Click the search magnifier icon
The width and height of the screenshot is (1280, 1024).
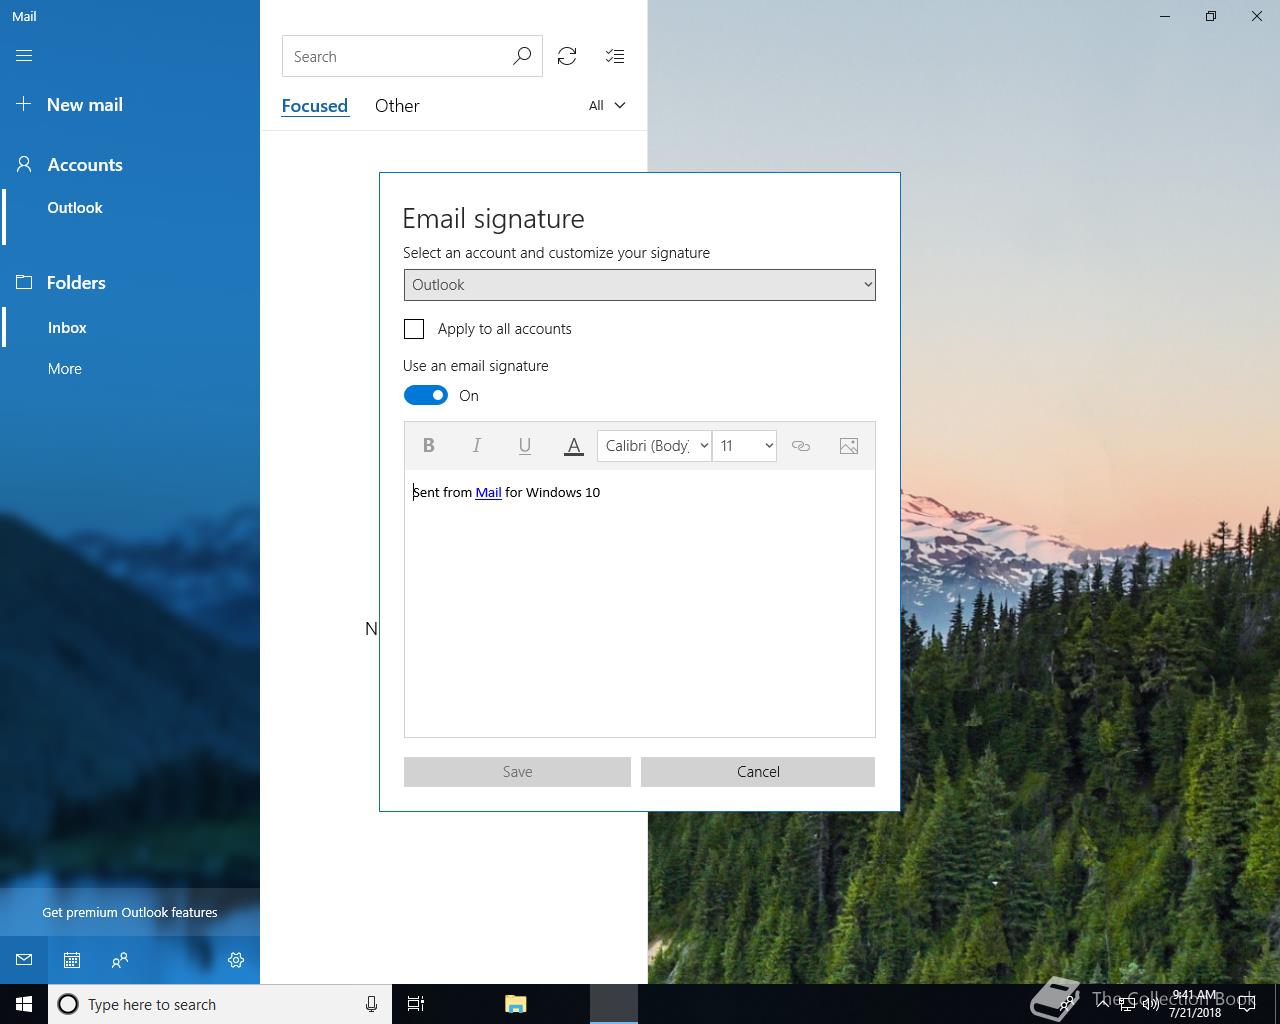coord(522,57)
